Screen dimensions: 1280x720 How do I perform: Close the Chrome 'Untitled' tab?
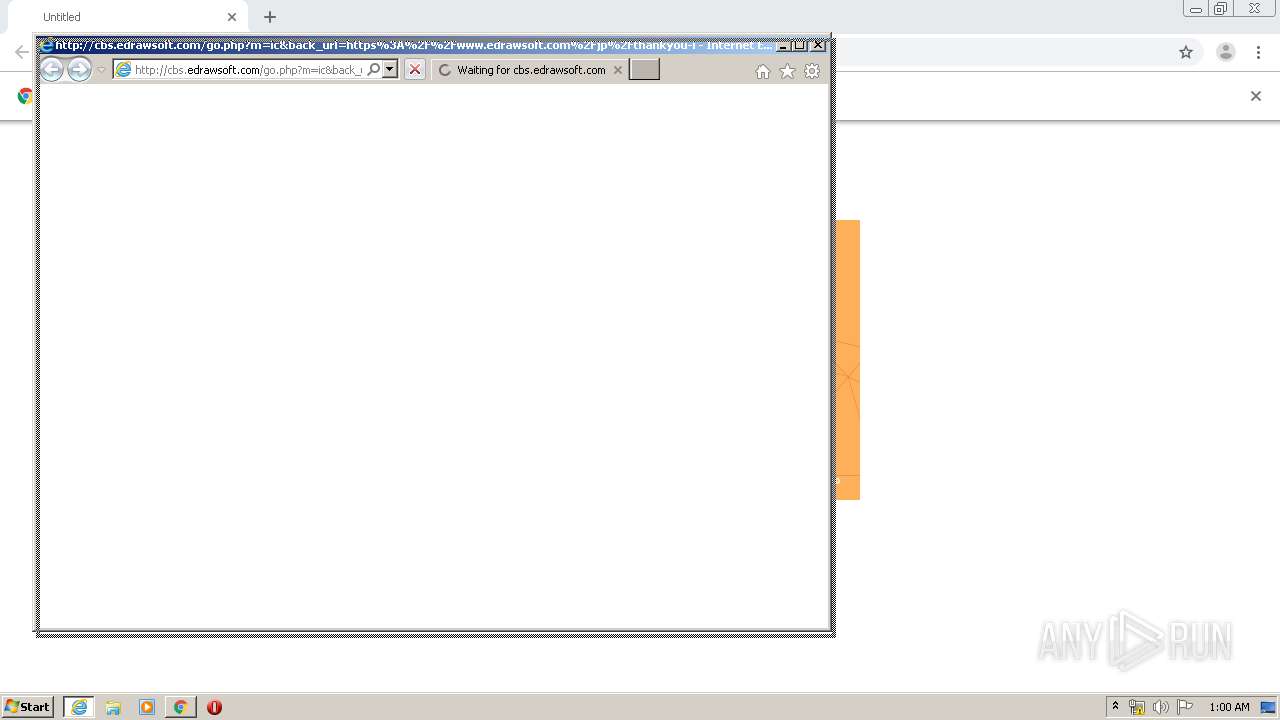232,17
